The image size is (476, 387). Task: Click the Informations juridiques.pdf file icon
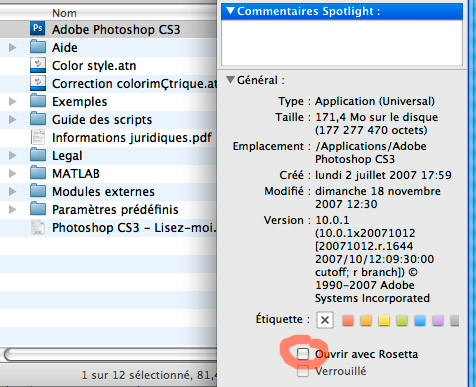(x=38, y=137)
